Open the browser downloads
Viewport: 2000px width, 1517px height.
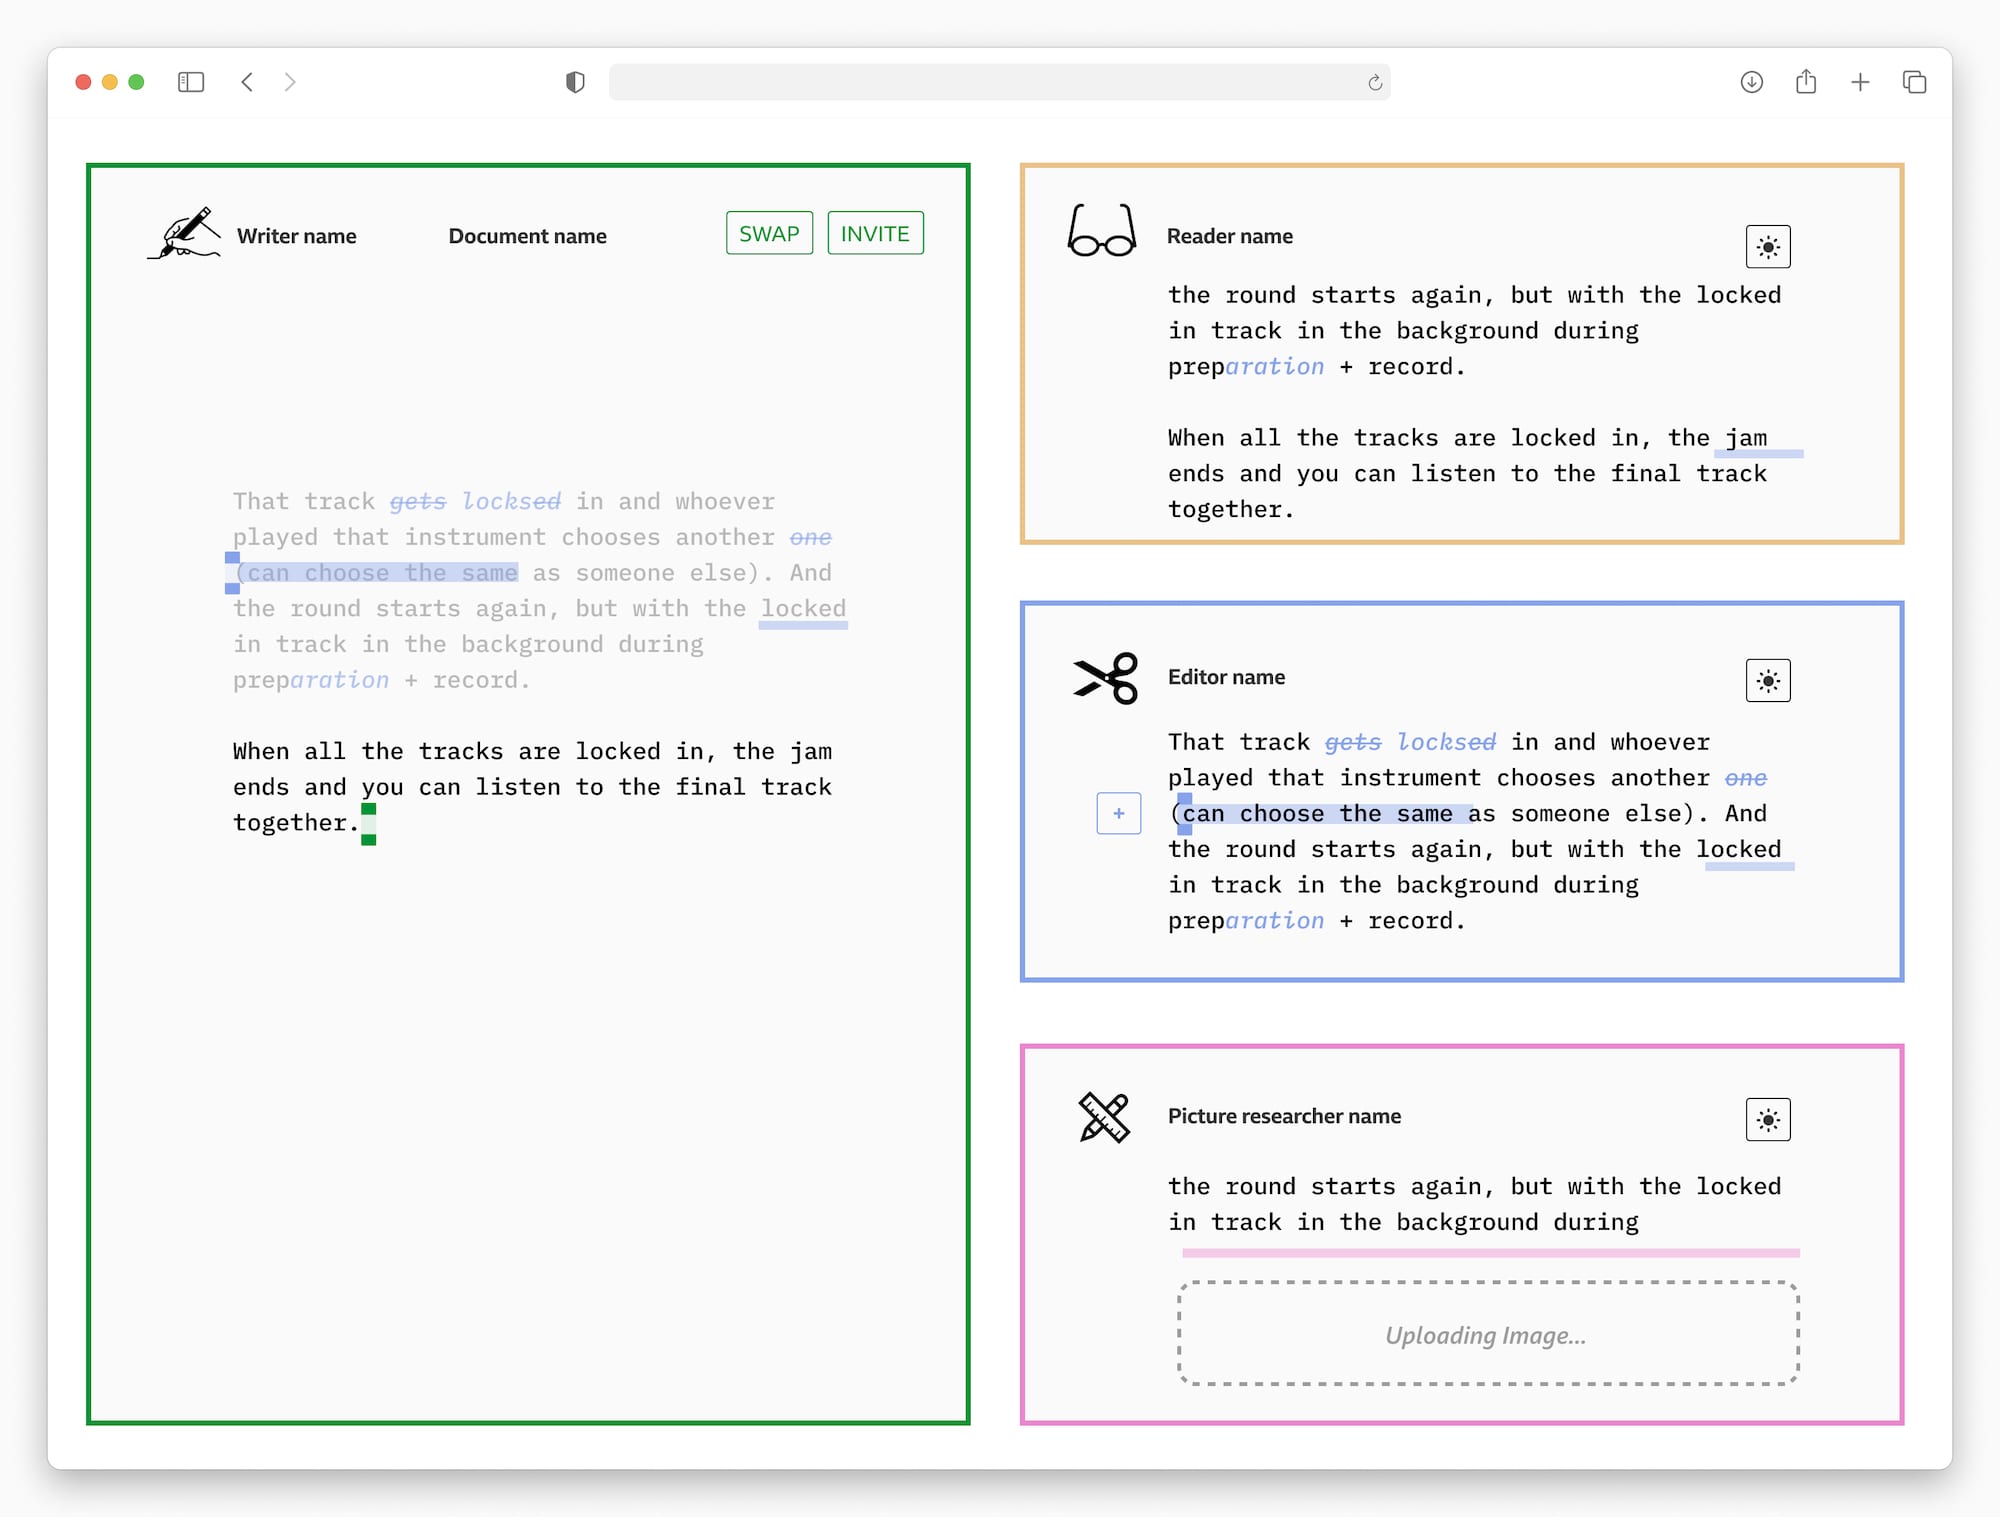pyautogui.click(x=1751, y=82)
